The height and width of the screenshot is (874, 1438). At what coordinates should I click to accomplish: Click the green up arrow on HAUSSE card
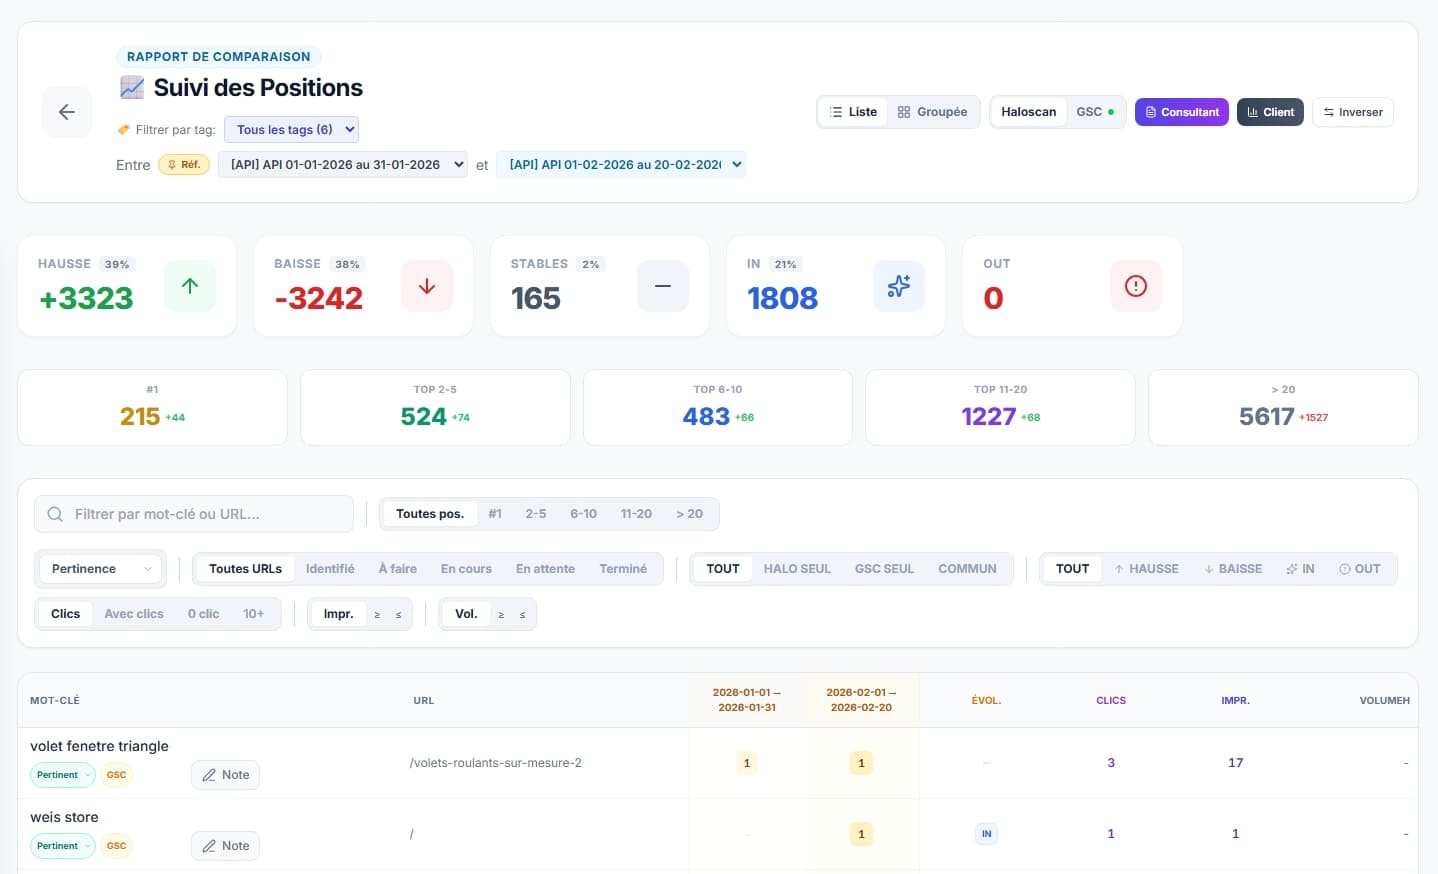click(189, 286)
